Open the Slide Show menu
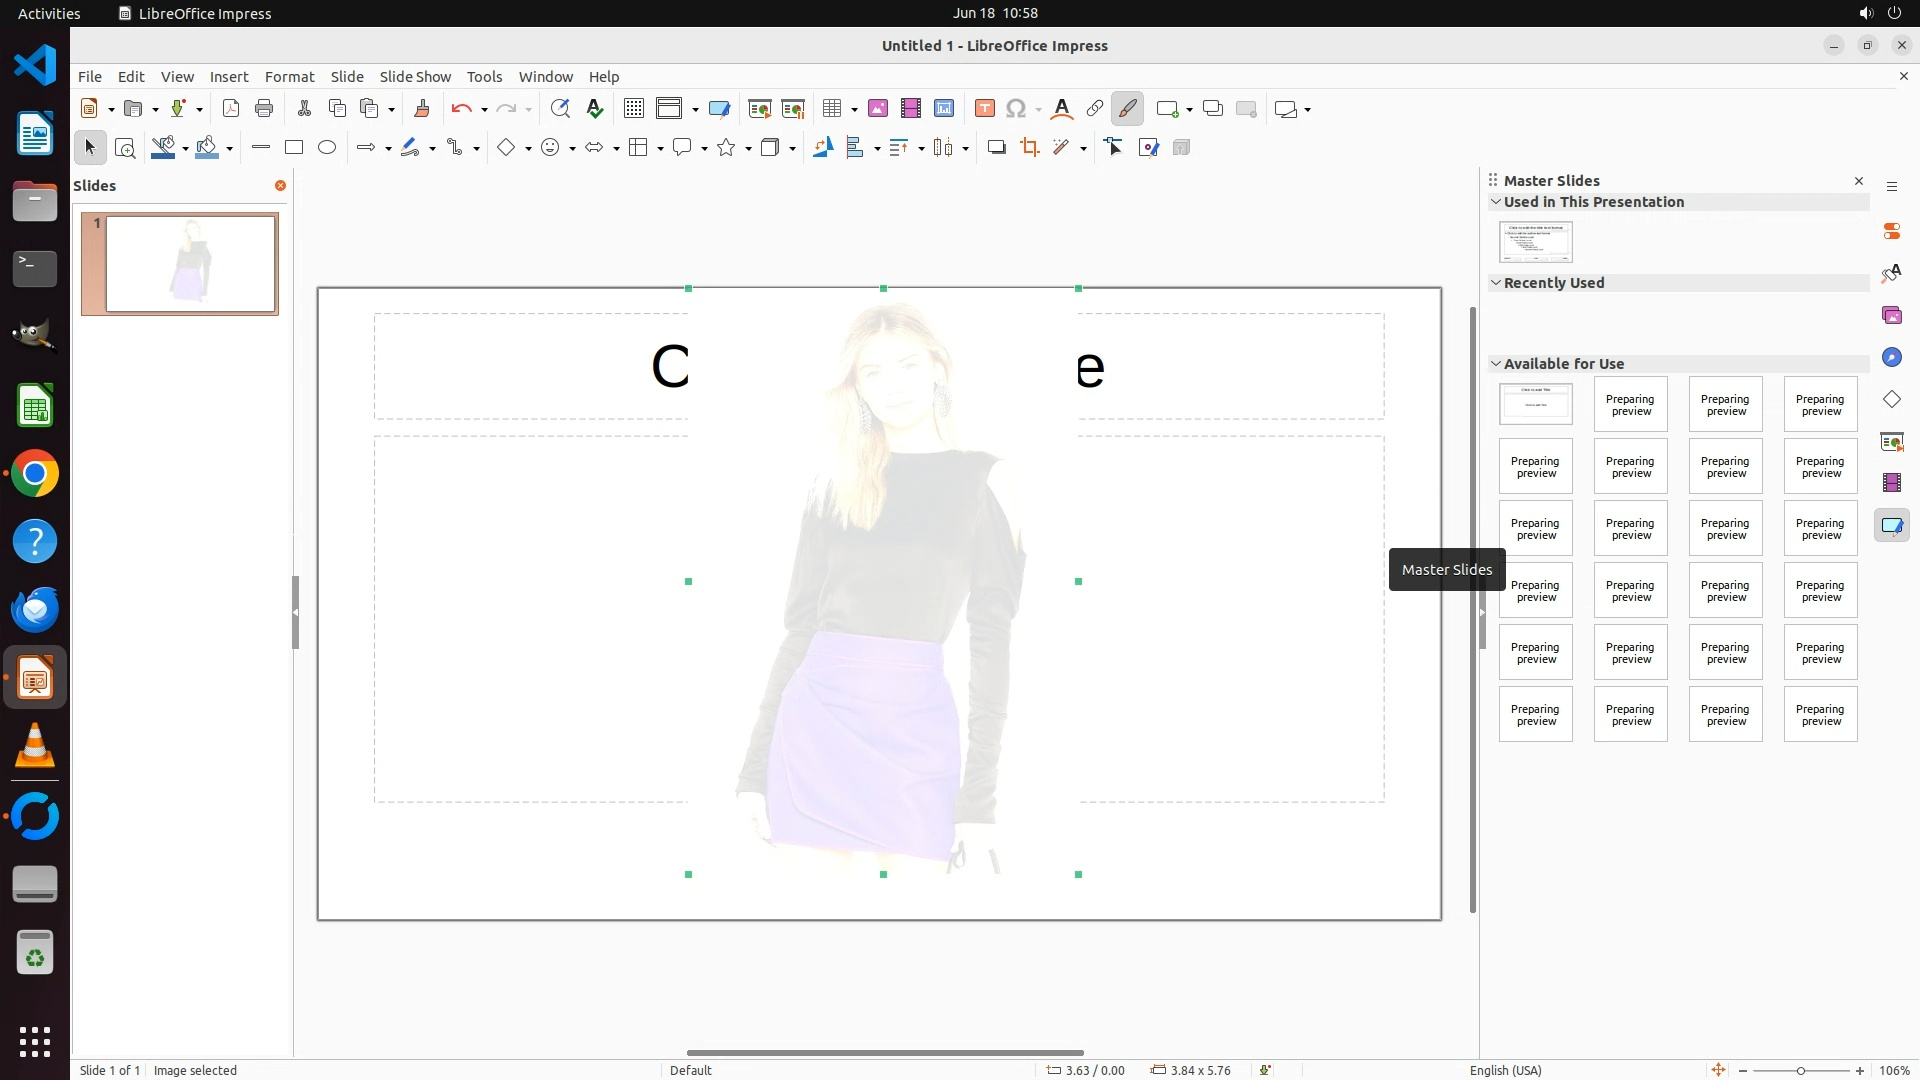This screenshot has height=1080, width=1920. point(414,77)
